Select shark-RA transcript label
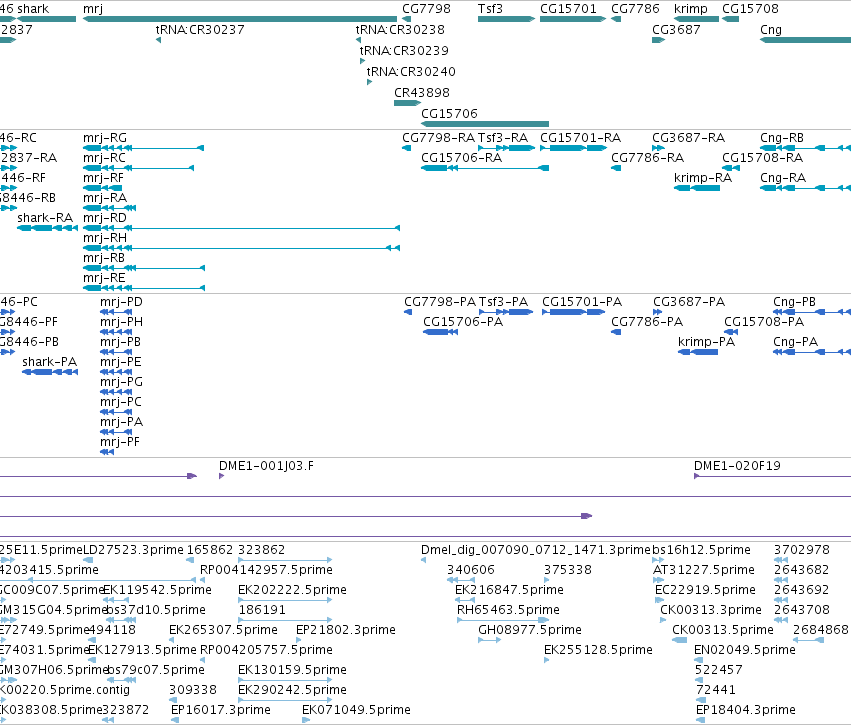This screenshot has width=851, height=725. pos(45,218)
